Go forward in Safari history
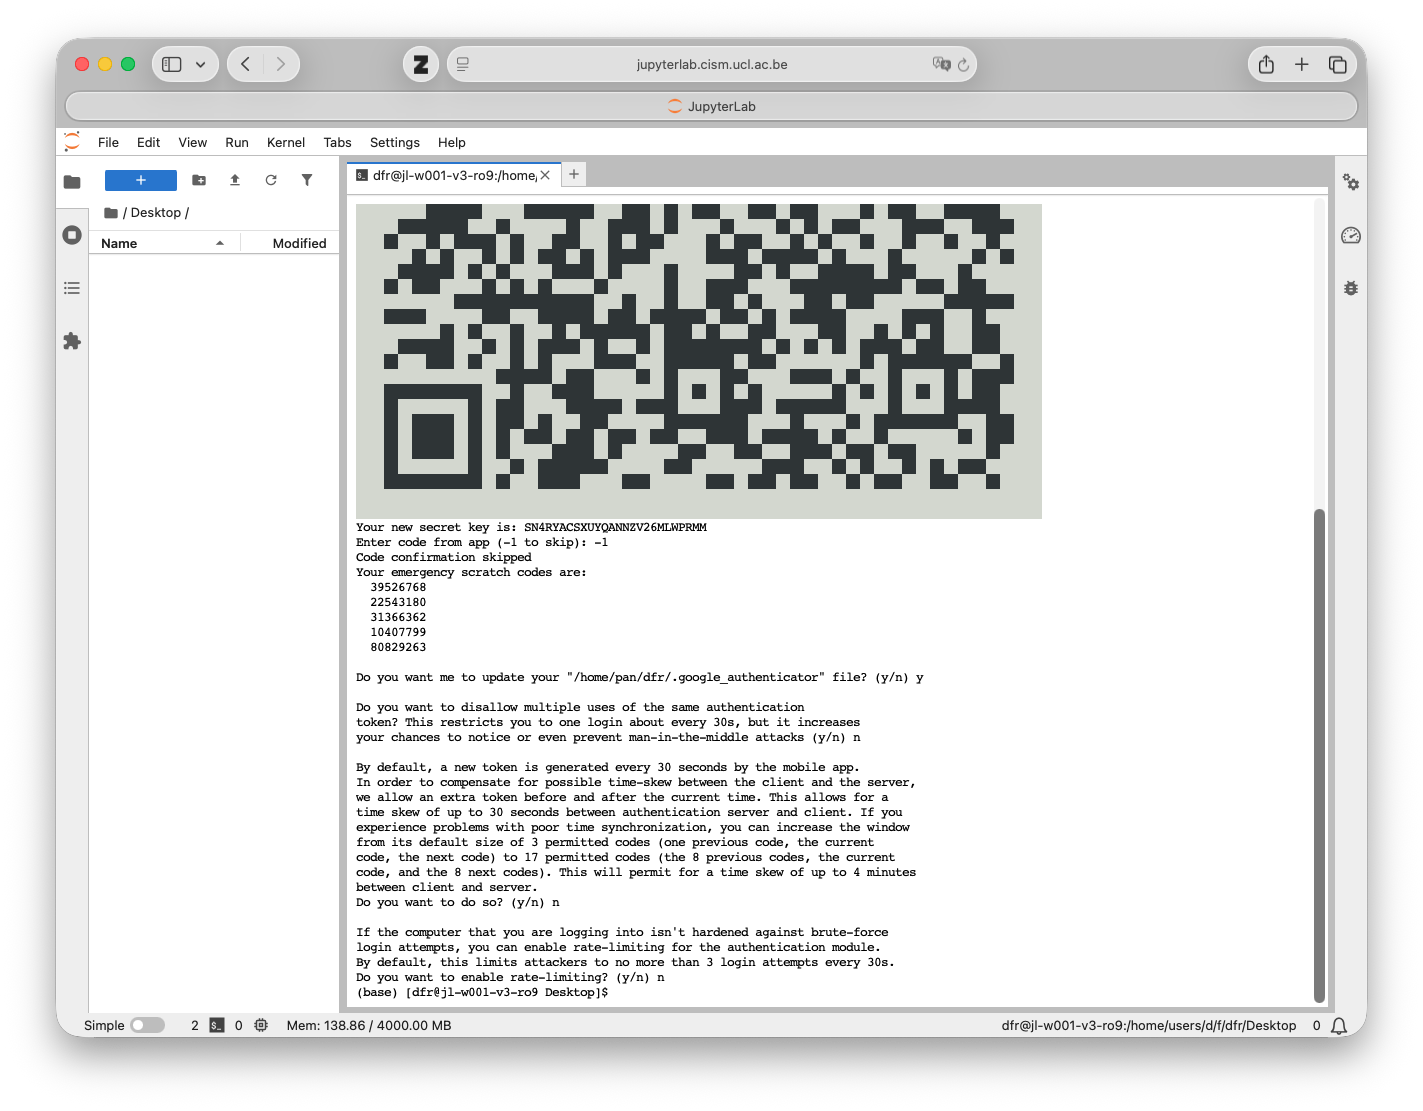1423x1111 pixels. click(281, 64)
